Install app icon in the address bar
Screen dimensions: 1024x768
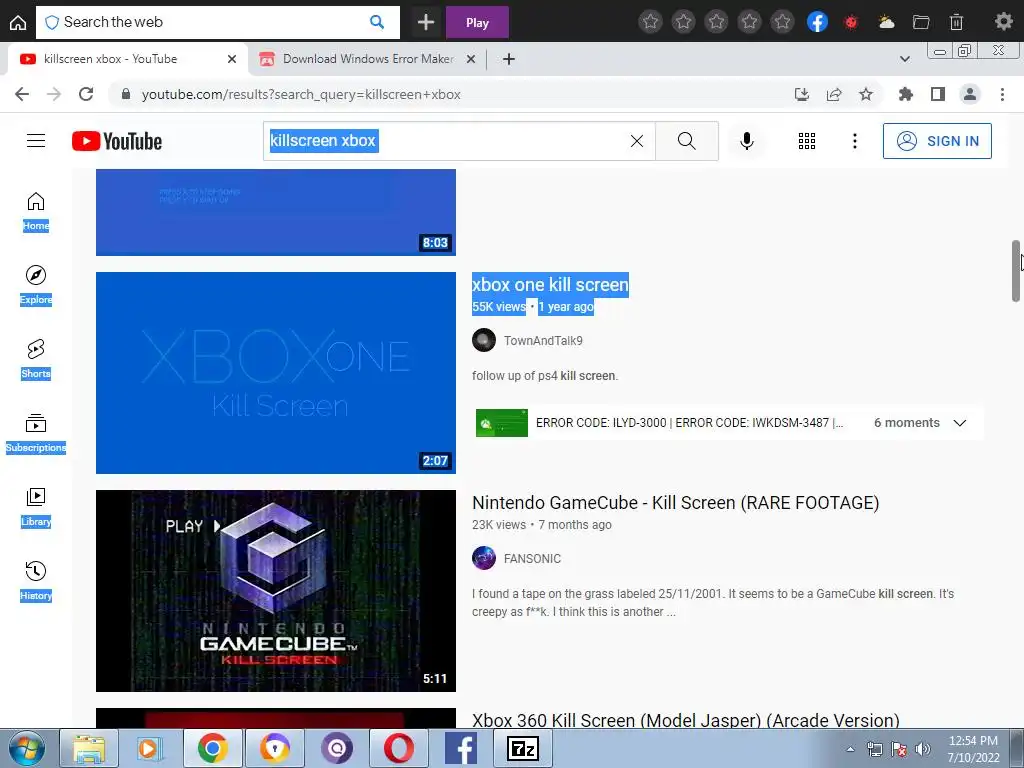(802, 94)
